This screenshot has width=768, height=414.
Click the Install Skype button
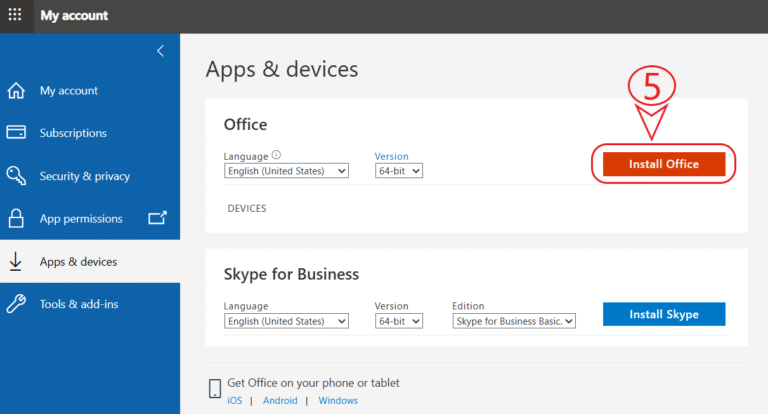[664, 314]
